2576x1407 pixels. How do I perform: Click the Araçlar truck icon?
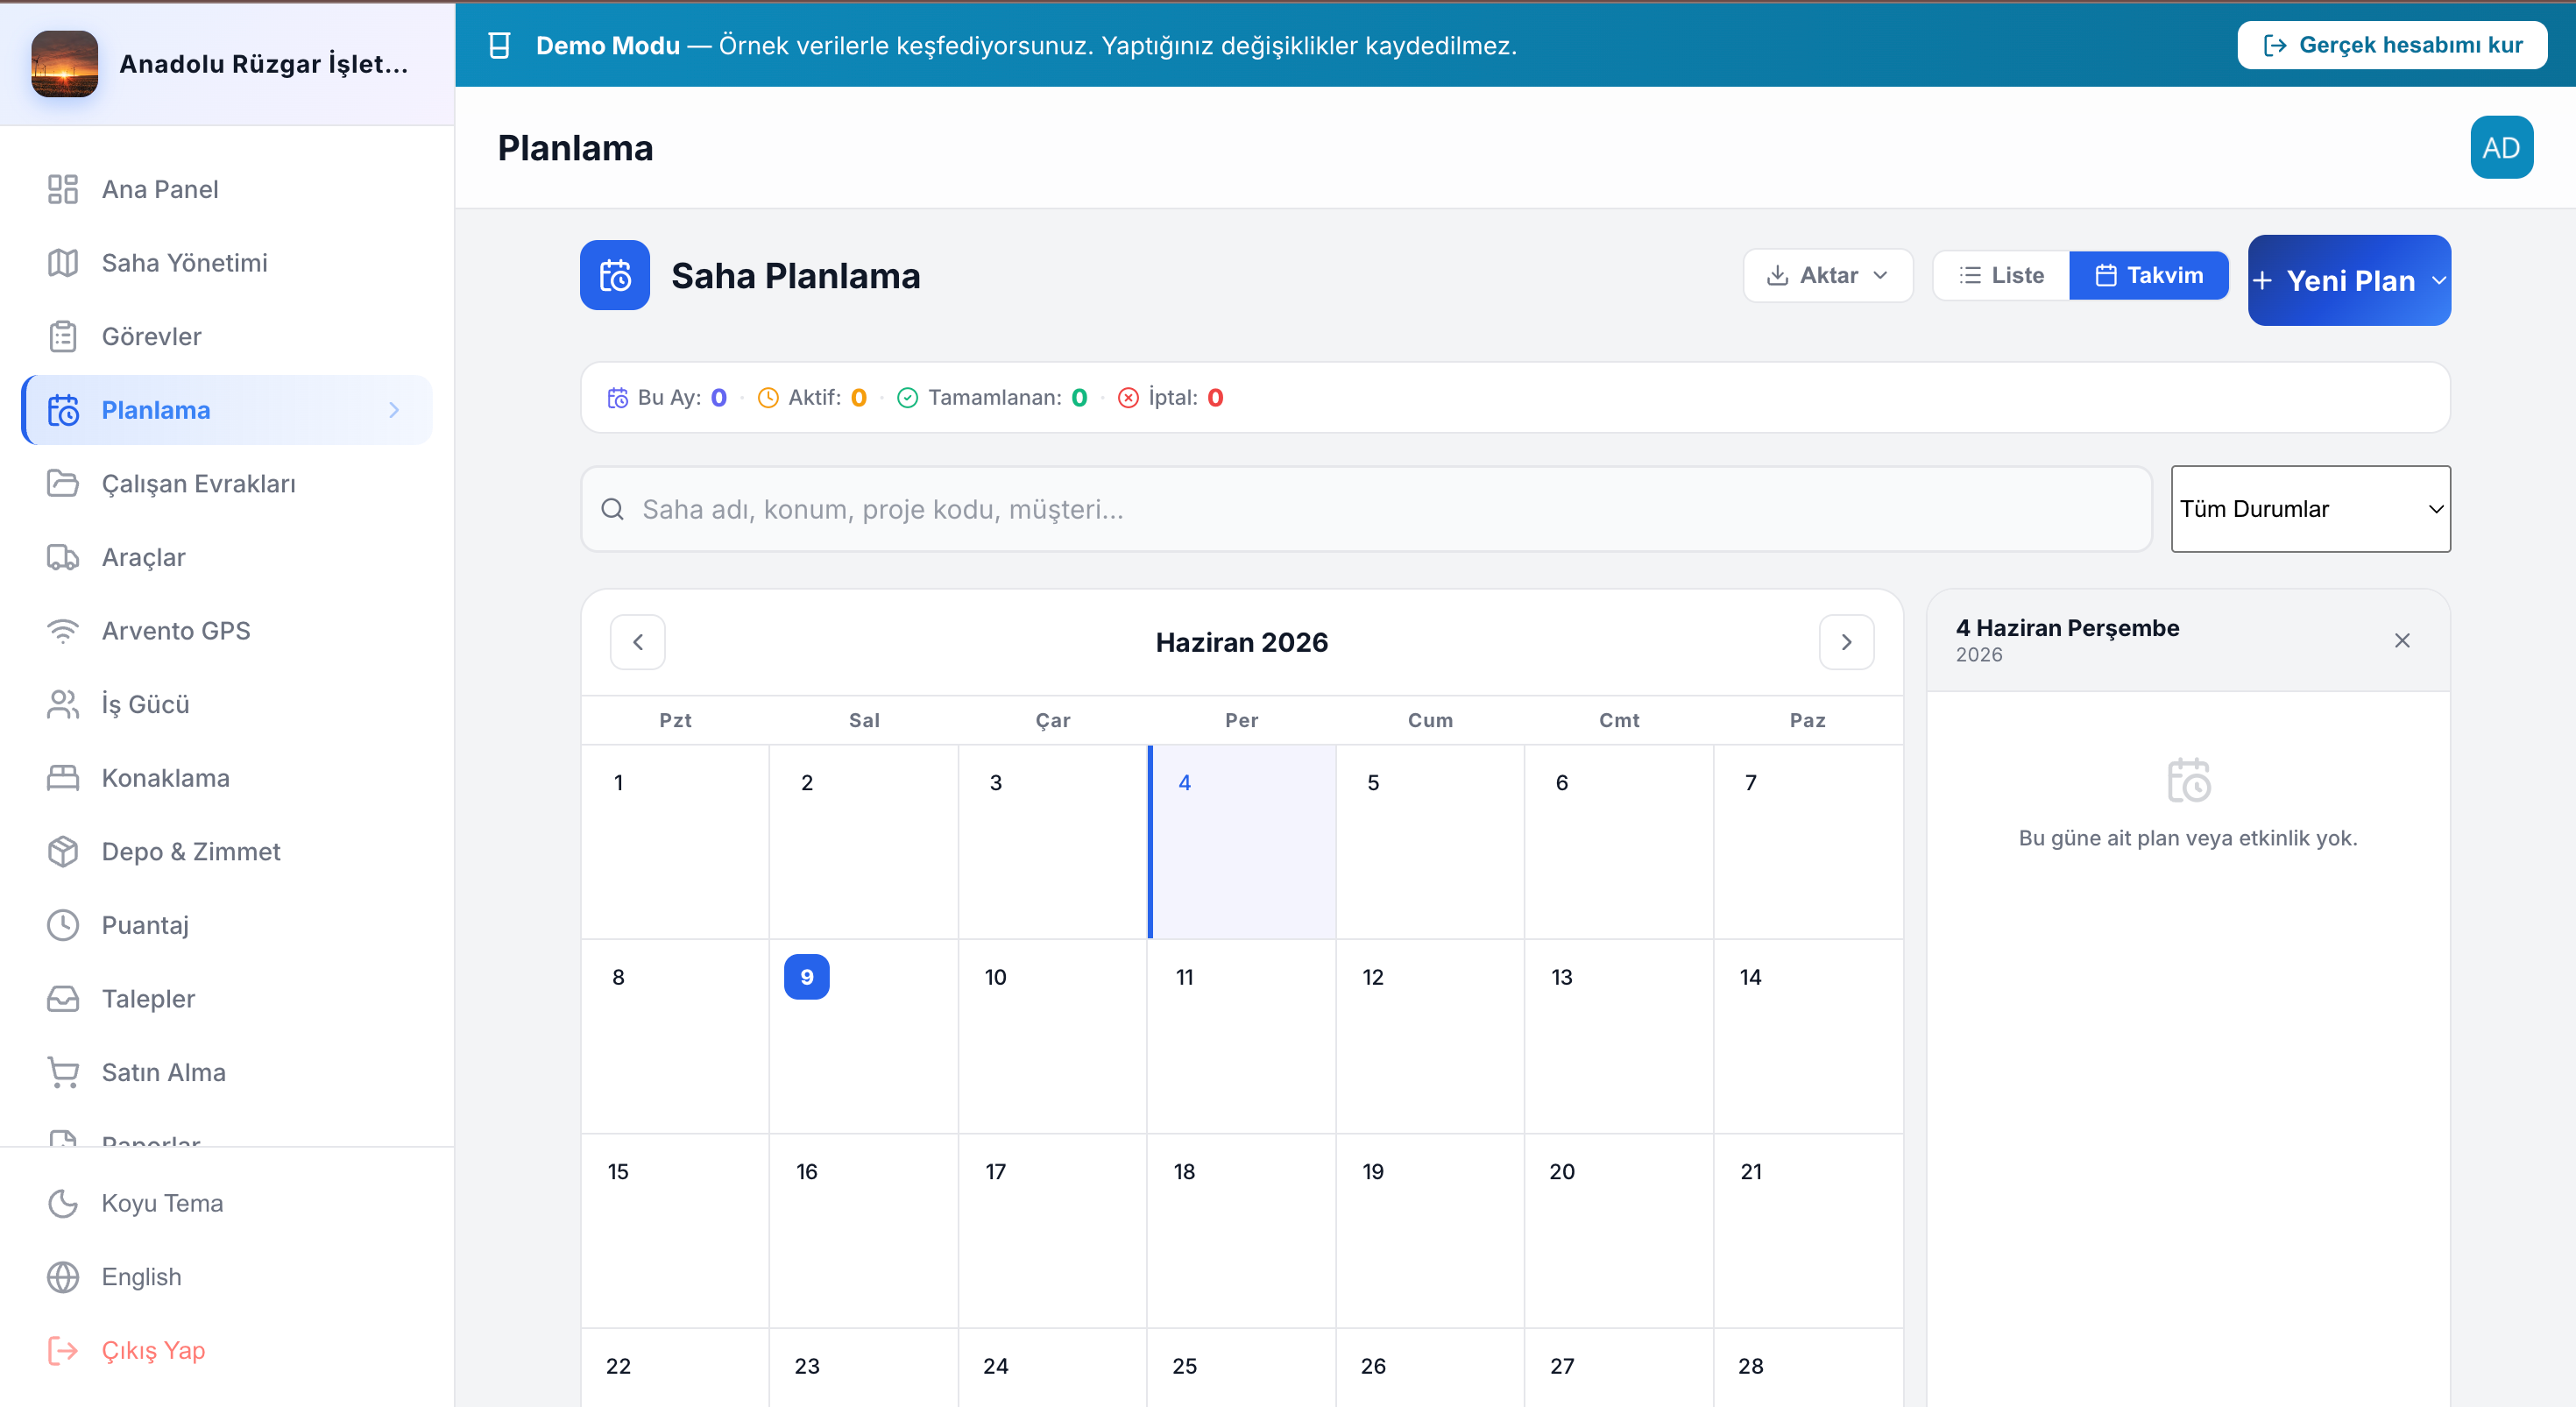click(63, 557)
